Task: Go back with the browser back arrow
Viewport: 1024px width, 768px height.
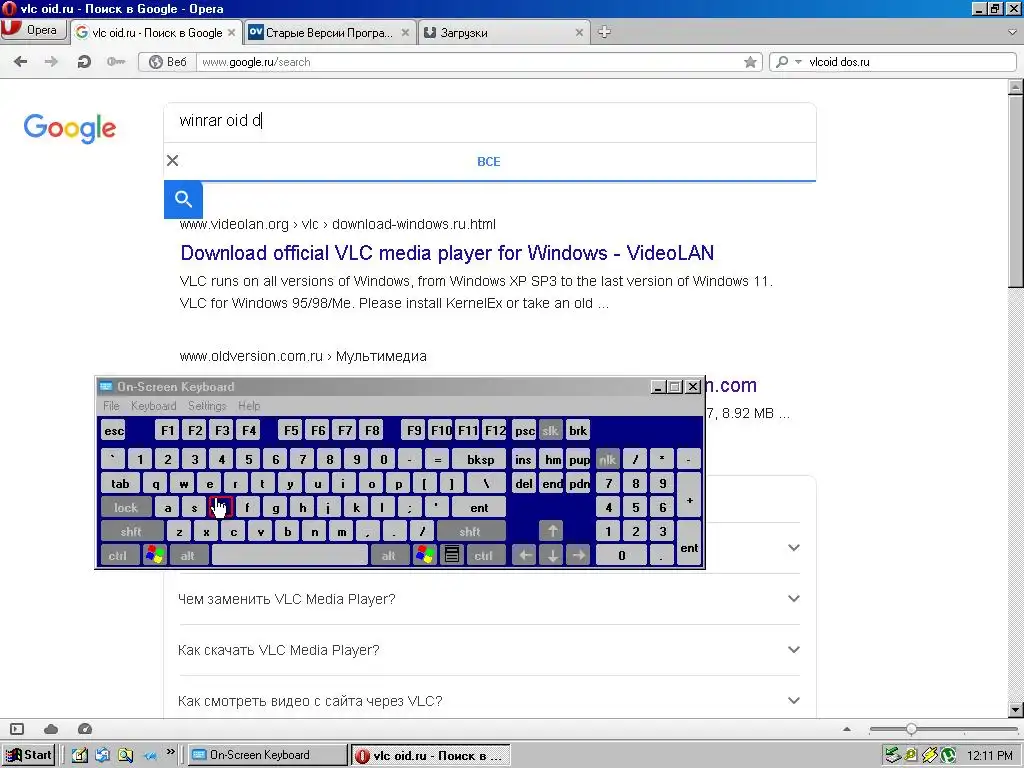Action: tap(21, 62)
